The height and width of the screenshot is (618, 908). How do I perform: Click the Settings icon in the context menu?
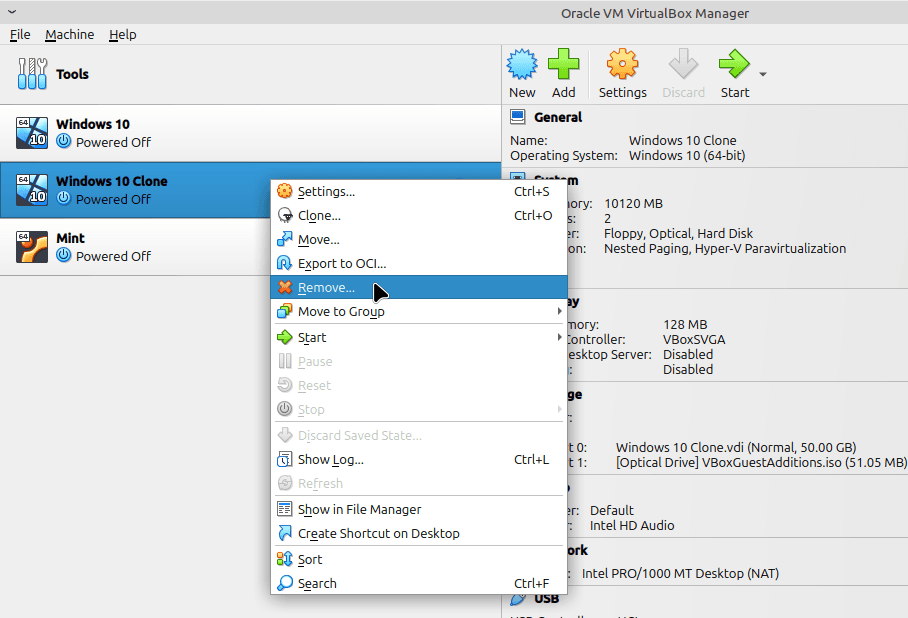pyautogui.click(x=284, y=191)
